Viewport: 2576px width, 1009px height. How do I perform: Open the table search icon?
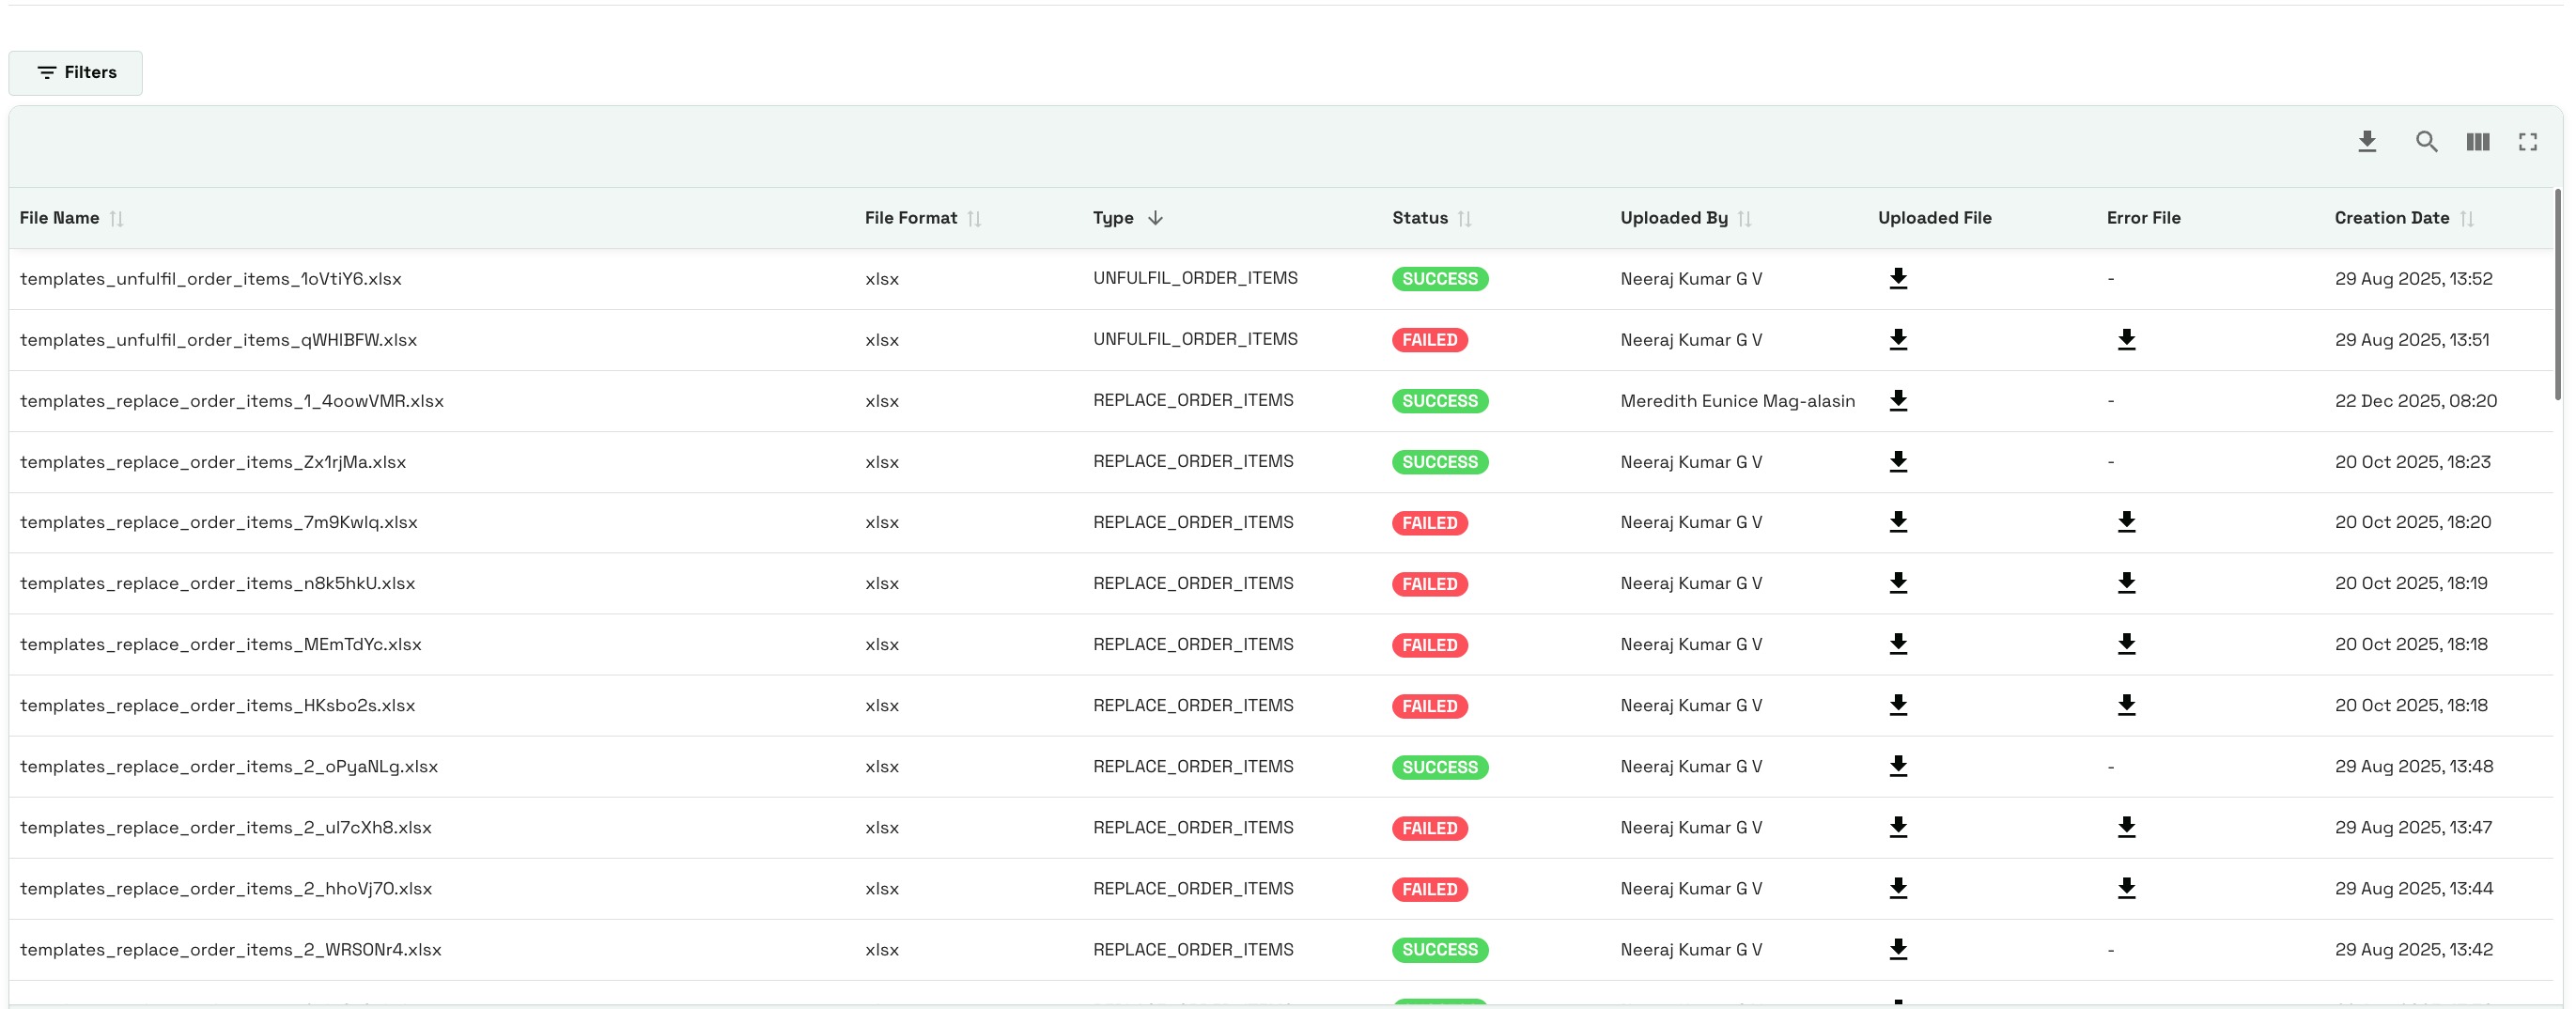click(x=2427, y=142)
